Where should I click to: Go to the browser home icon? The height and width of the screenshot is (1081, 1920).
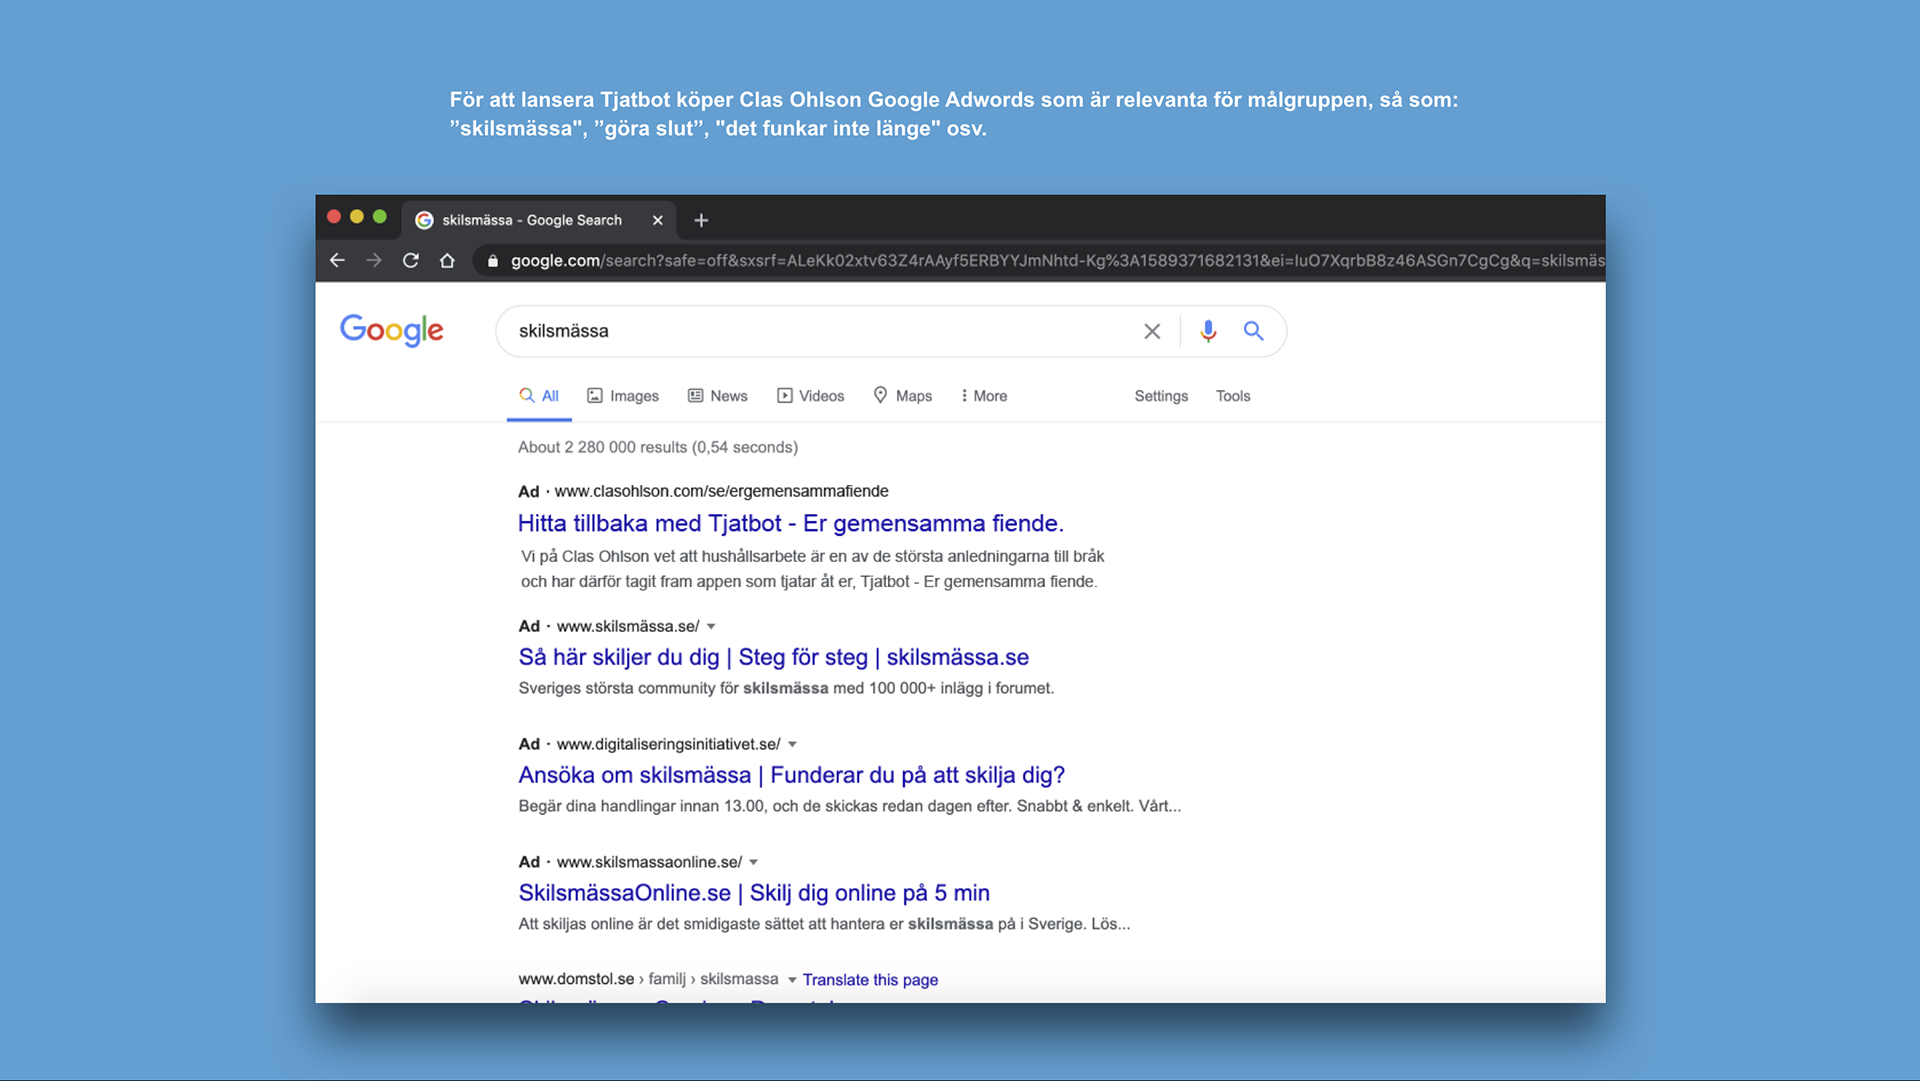(447, 261)
